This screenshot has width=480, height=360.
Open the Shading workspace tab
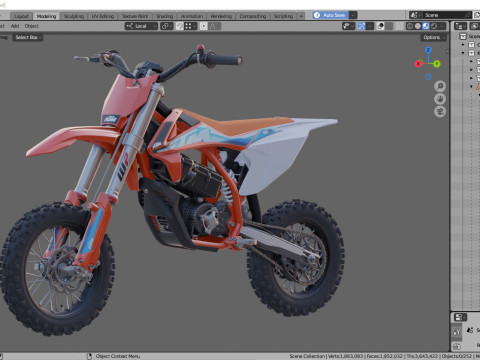[165, 16]
